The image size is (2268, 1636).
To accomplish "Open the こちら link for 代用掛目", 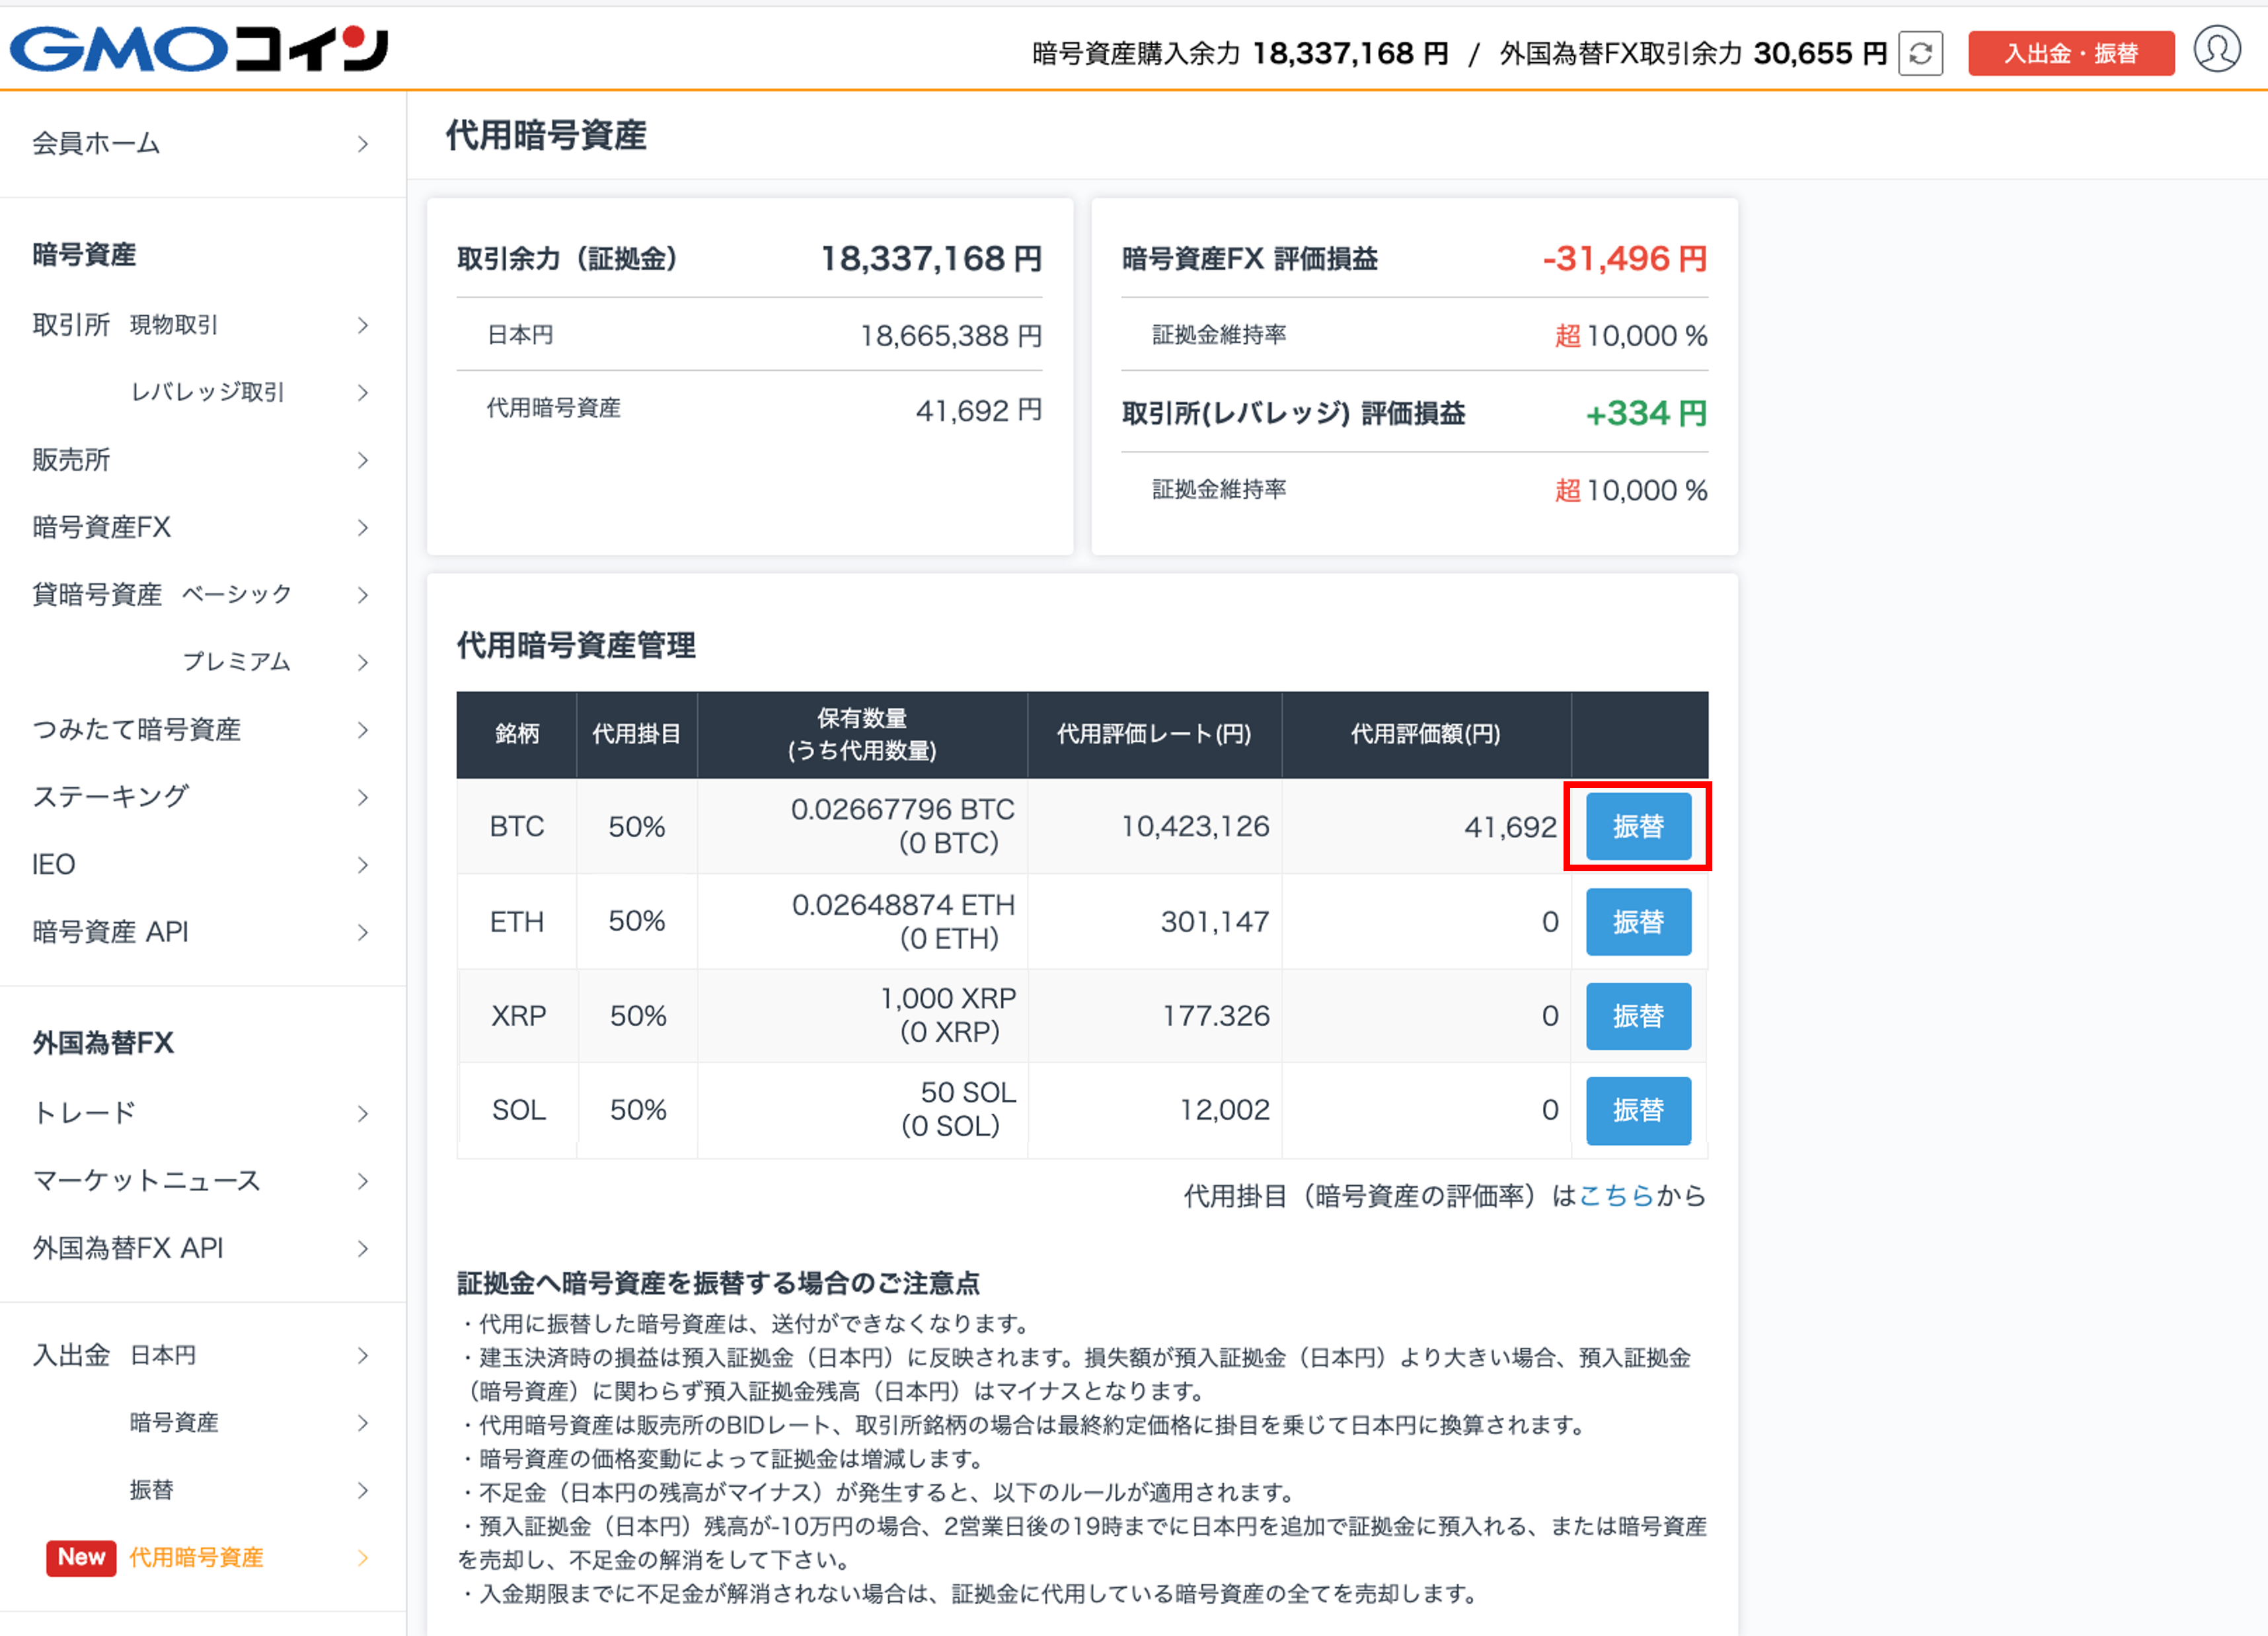I will [1616, 1195].
